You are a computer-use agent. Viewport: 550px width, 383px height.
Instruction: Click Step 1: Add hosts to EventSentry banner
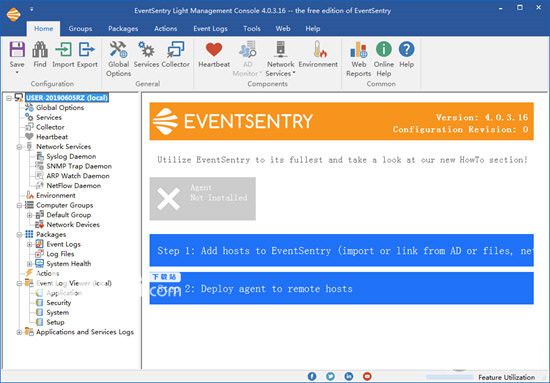(x=342, y=250)
